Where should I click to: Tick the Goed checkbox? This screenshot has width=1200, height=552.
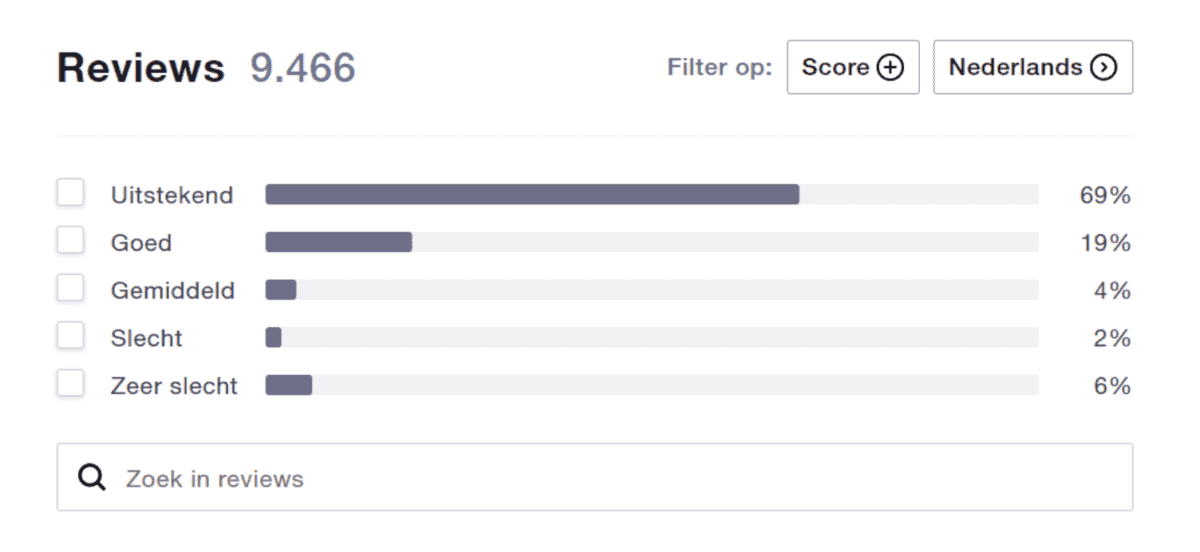coord(70,240)
